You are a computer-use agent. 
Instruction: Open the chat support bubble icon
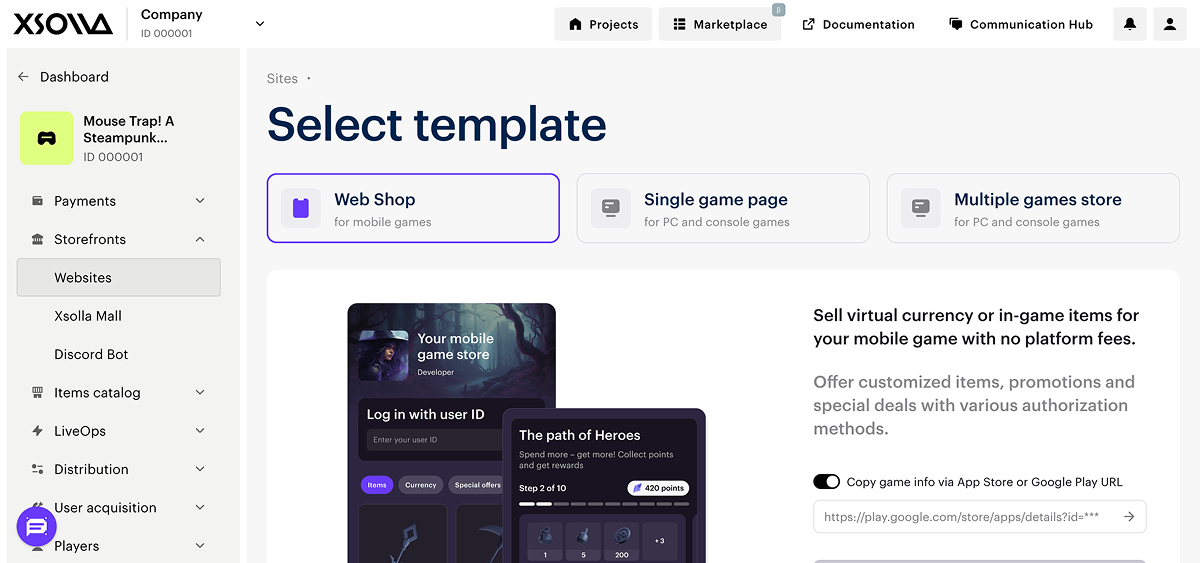pos(37,526)
